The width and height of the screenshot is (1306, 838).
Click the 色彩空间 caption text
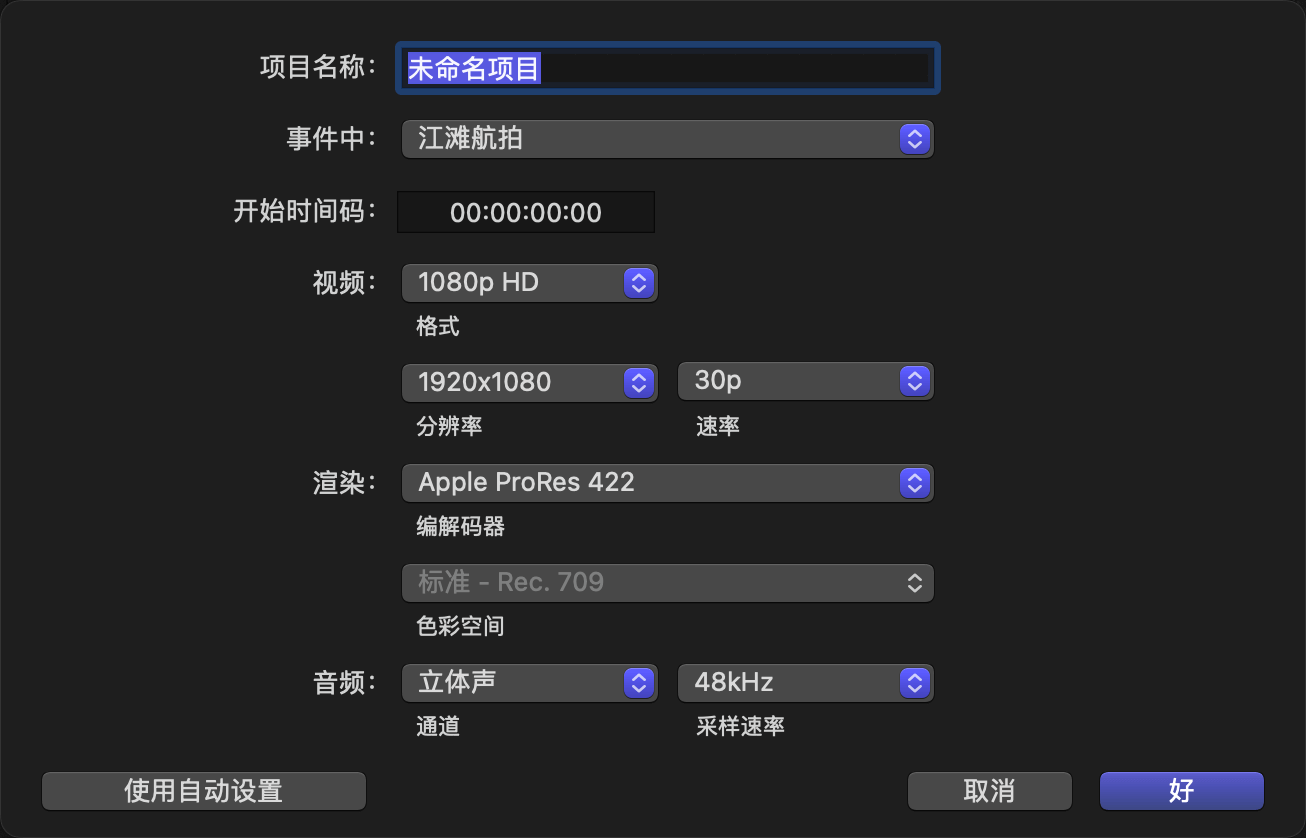tap(460, 626)
